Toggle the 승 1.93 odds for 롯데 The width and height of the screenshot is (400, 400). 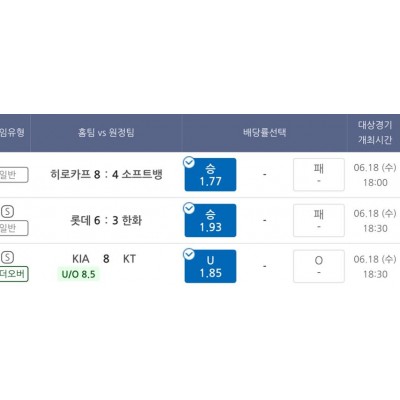(x=210, y=221)
